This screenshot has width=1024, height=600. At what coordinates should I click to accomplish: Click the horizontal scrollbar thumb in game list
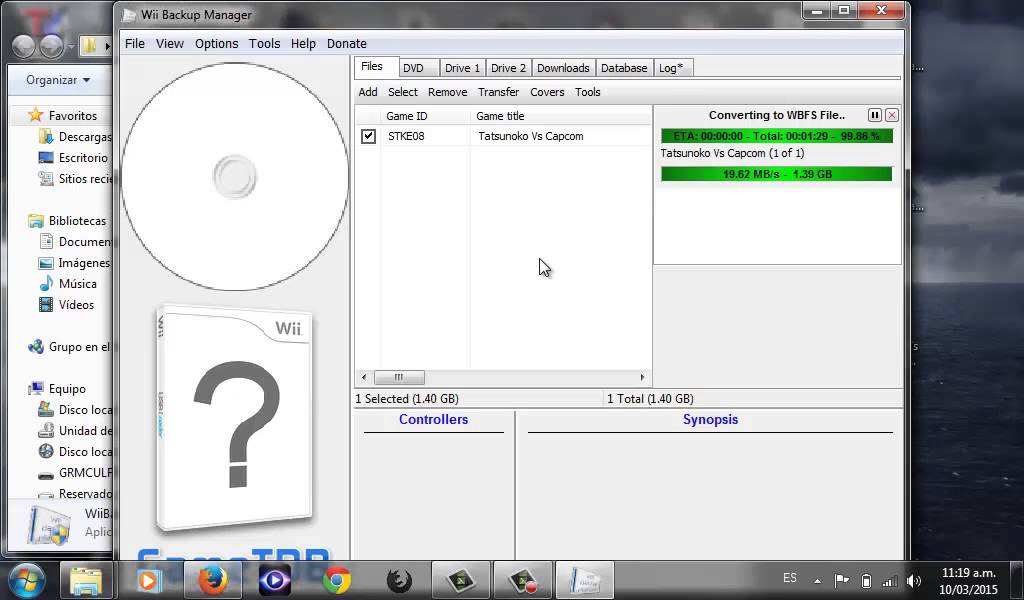[399, 377]
